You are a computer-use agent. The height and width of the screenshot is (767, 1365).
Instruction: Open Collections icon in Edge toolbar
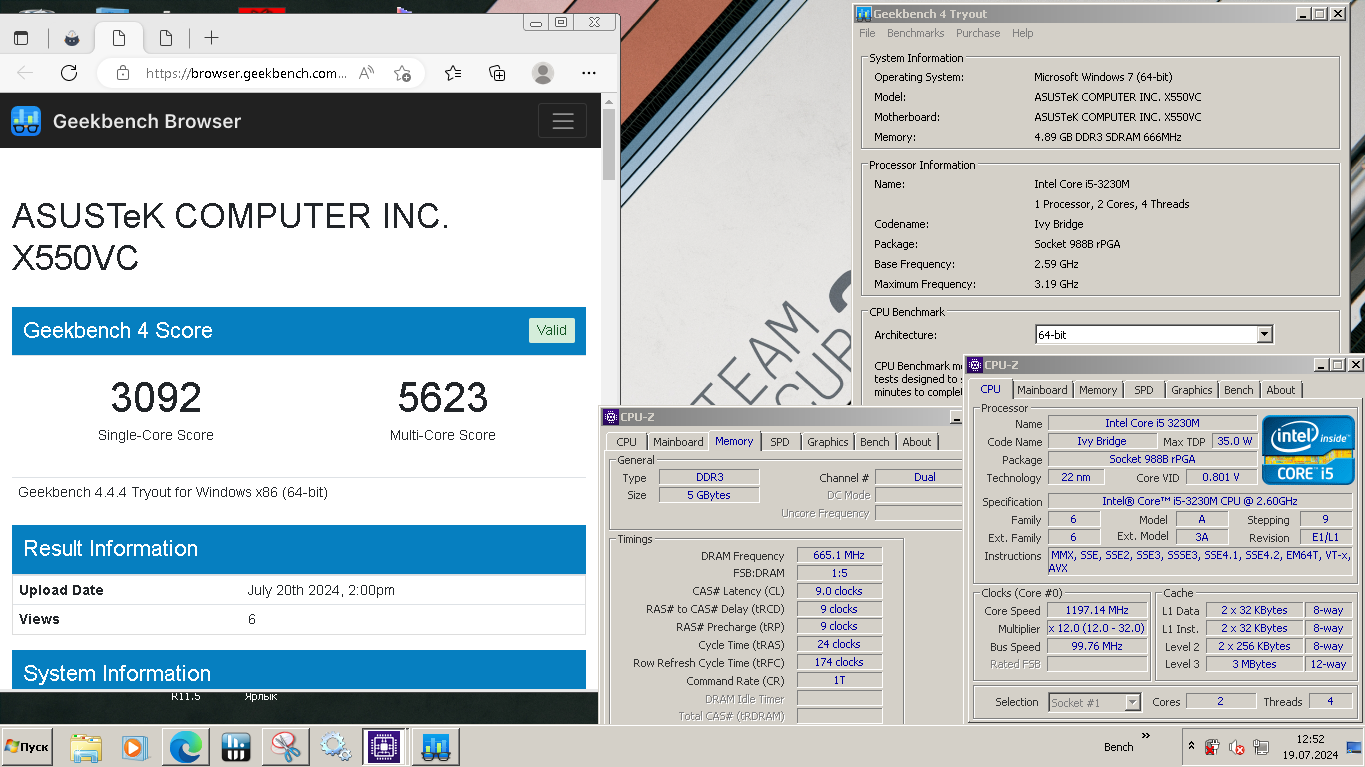(497, 73)
